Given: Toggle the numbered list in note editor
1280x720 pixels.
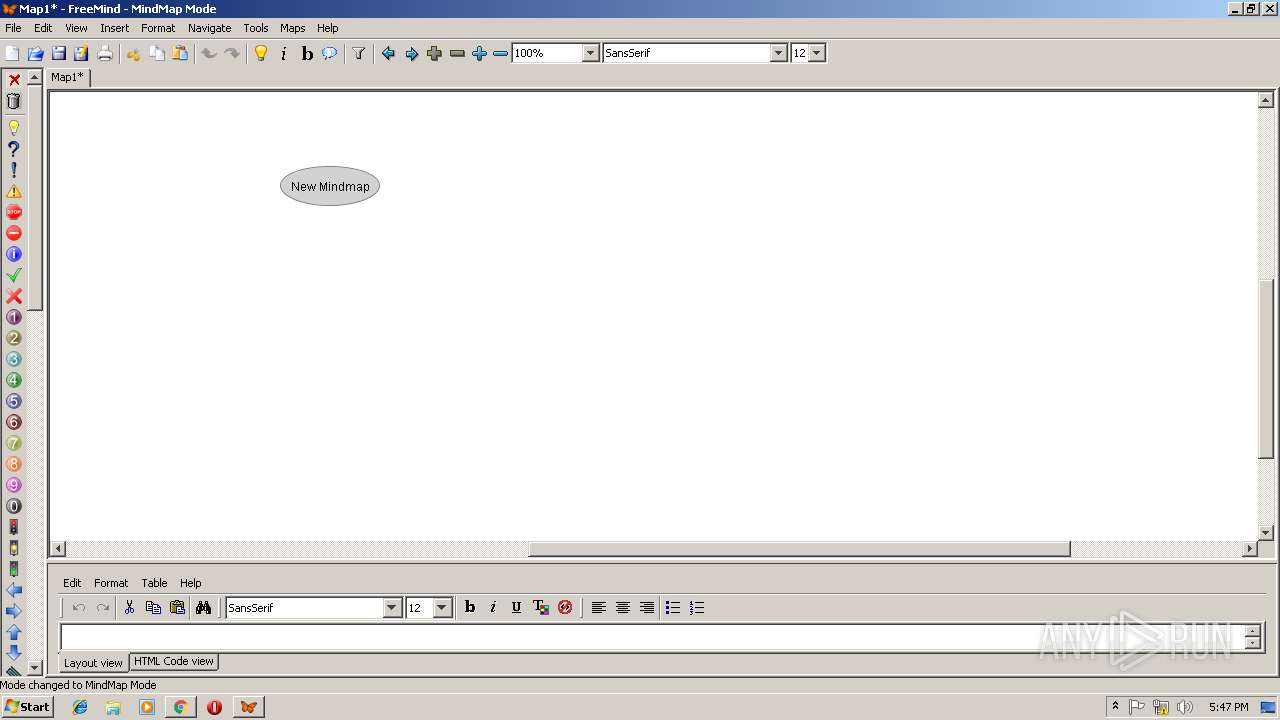Looking at the screenshot, I should (697, 607).
